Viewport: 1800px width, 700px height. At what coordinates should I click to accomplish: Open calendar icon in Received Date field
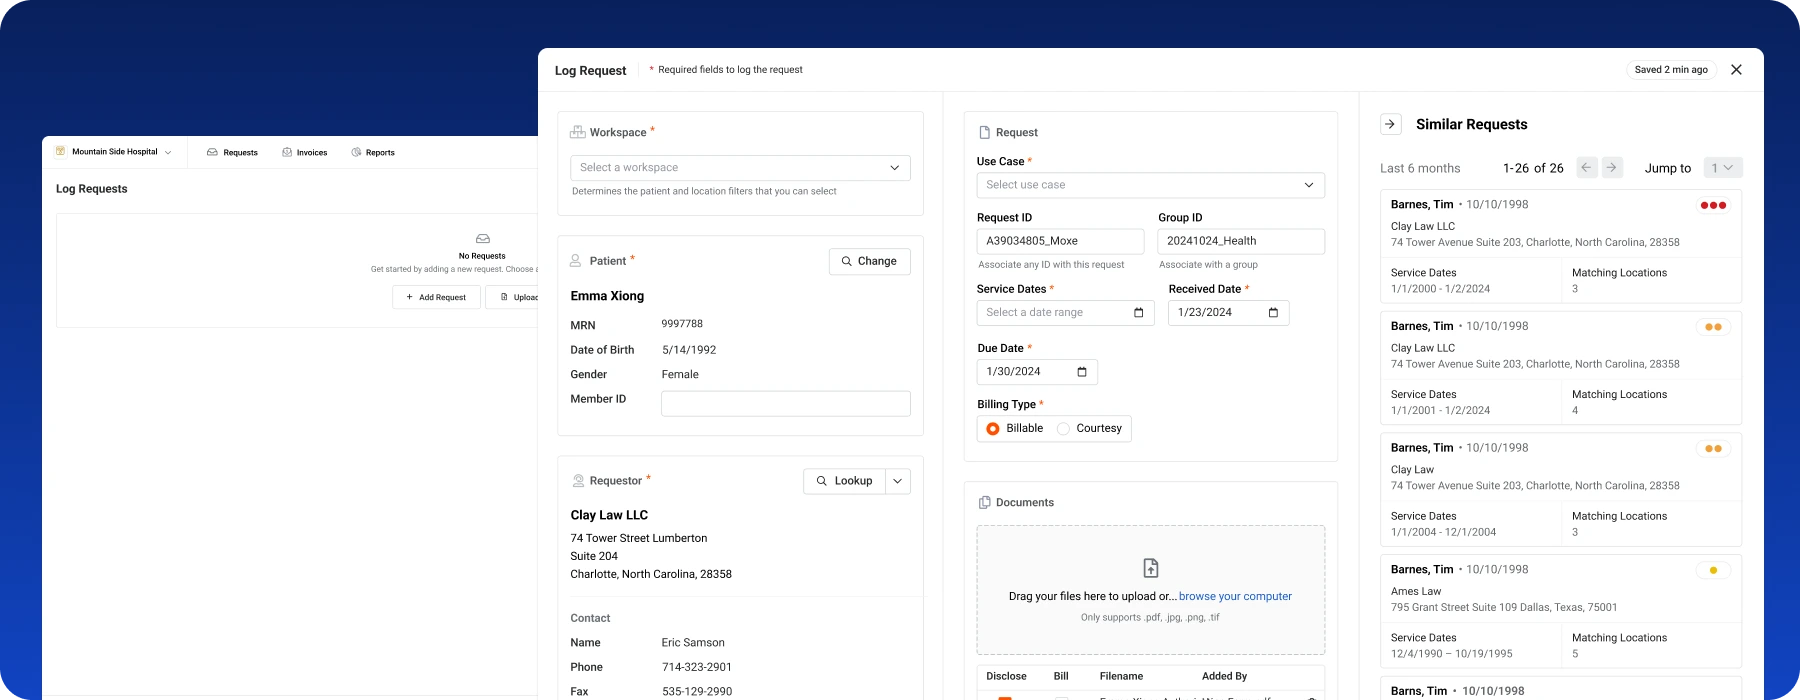coord(1273,313)
